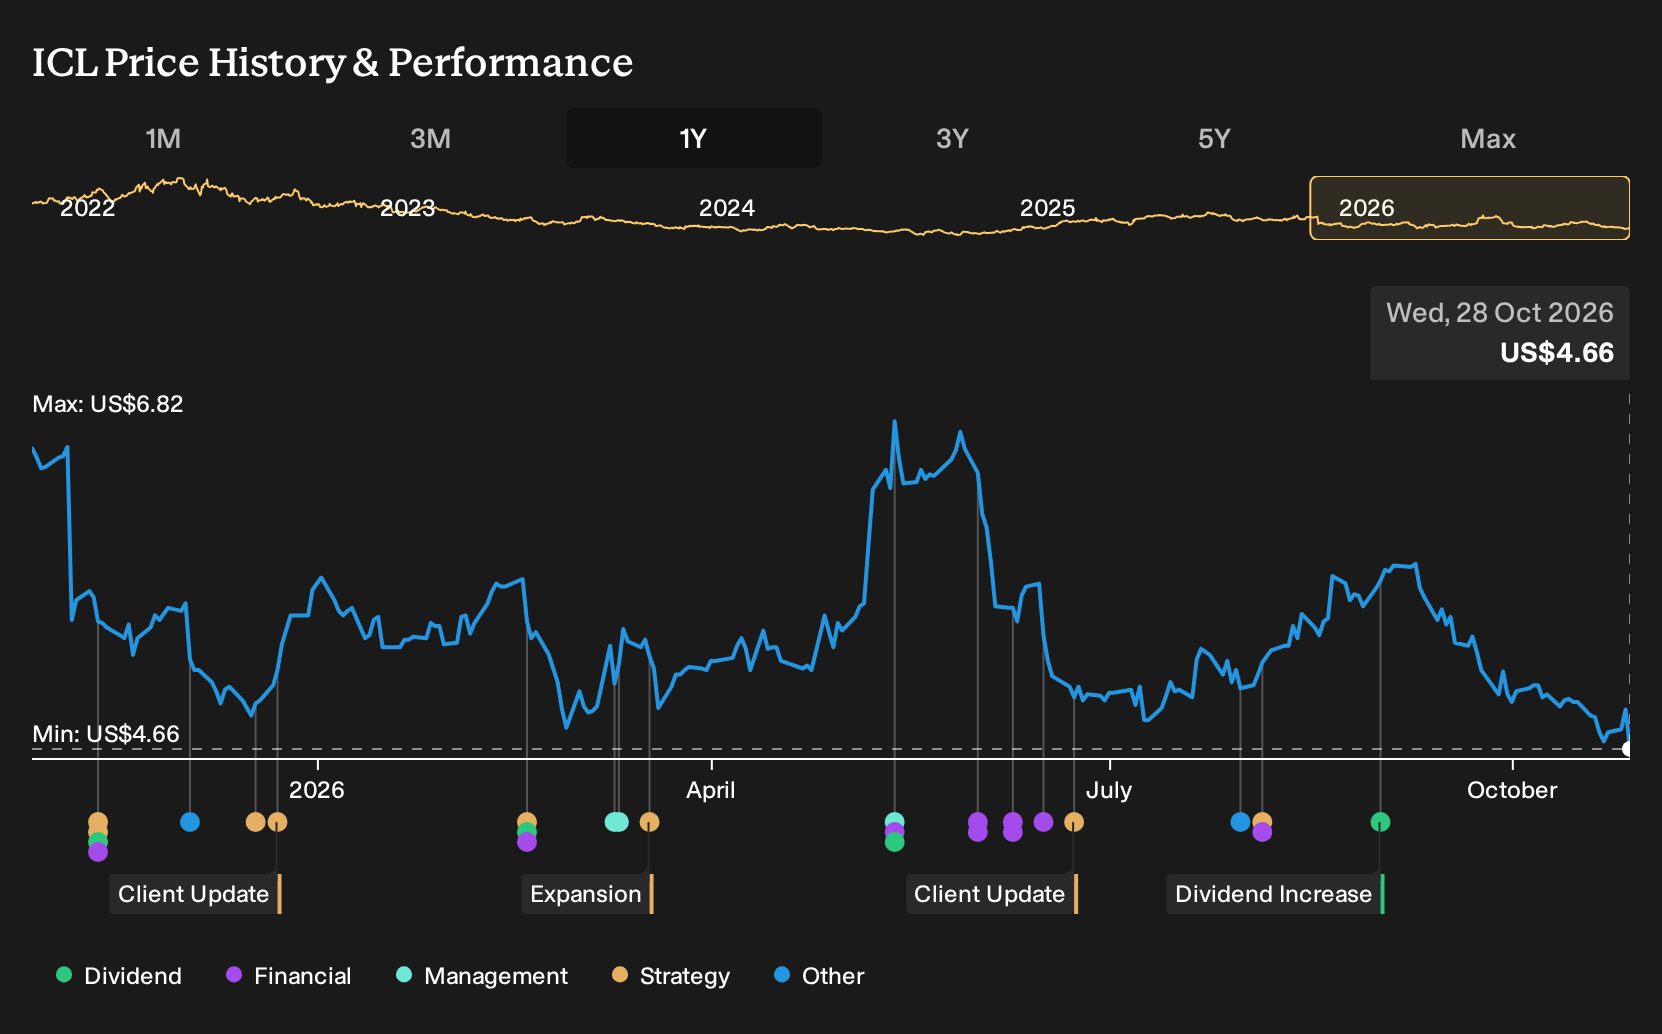Click the 'April' axis label
Viewport: 1662px width, 1034px height.
click(711, 790)
